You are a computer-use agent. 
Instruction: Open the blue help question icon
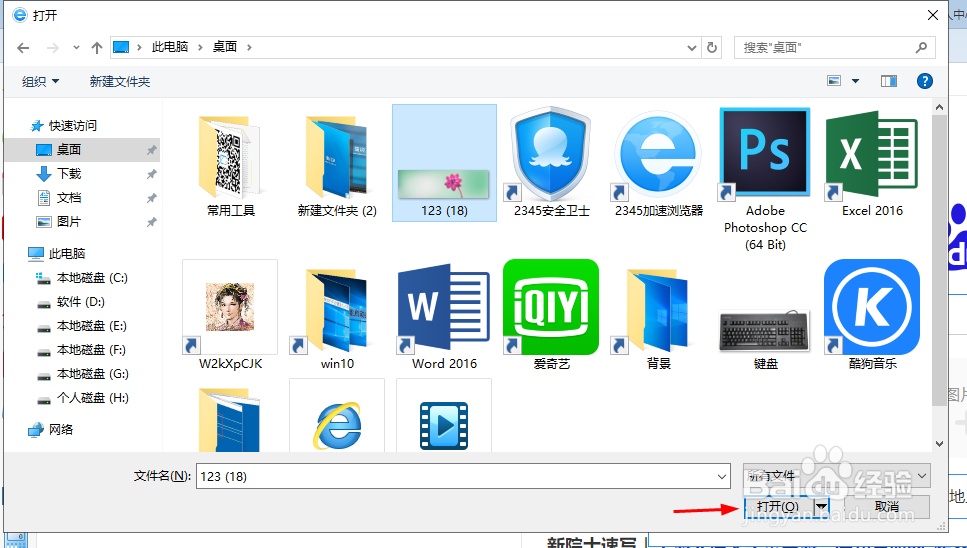924,81
